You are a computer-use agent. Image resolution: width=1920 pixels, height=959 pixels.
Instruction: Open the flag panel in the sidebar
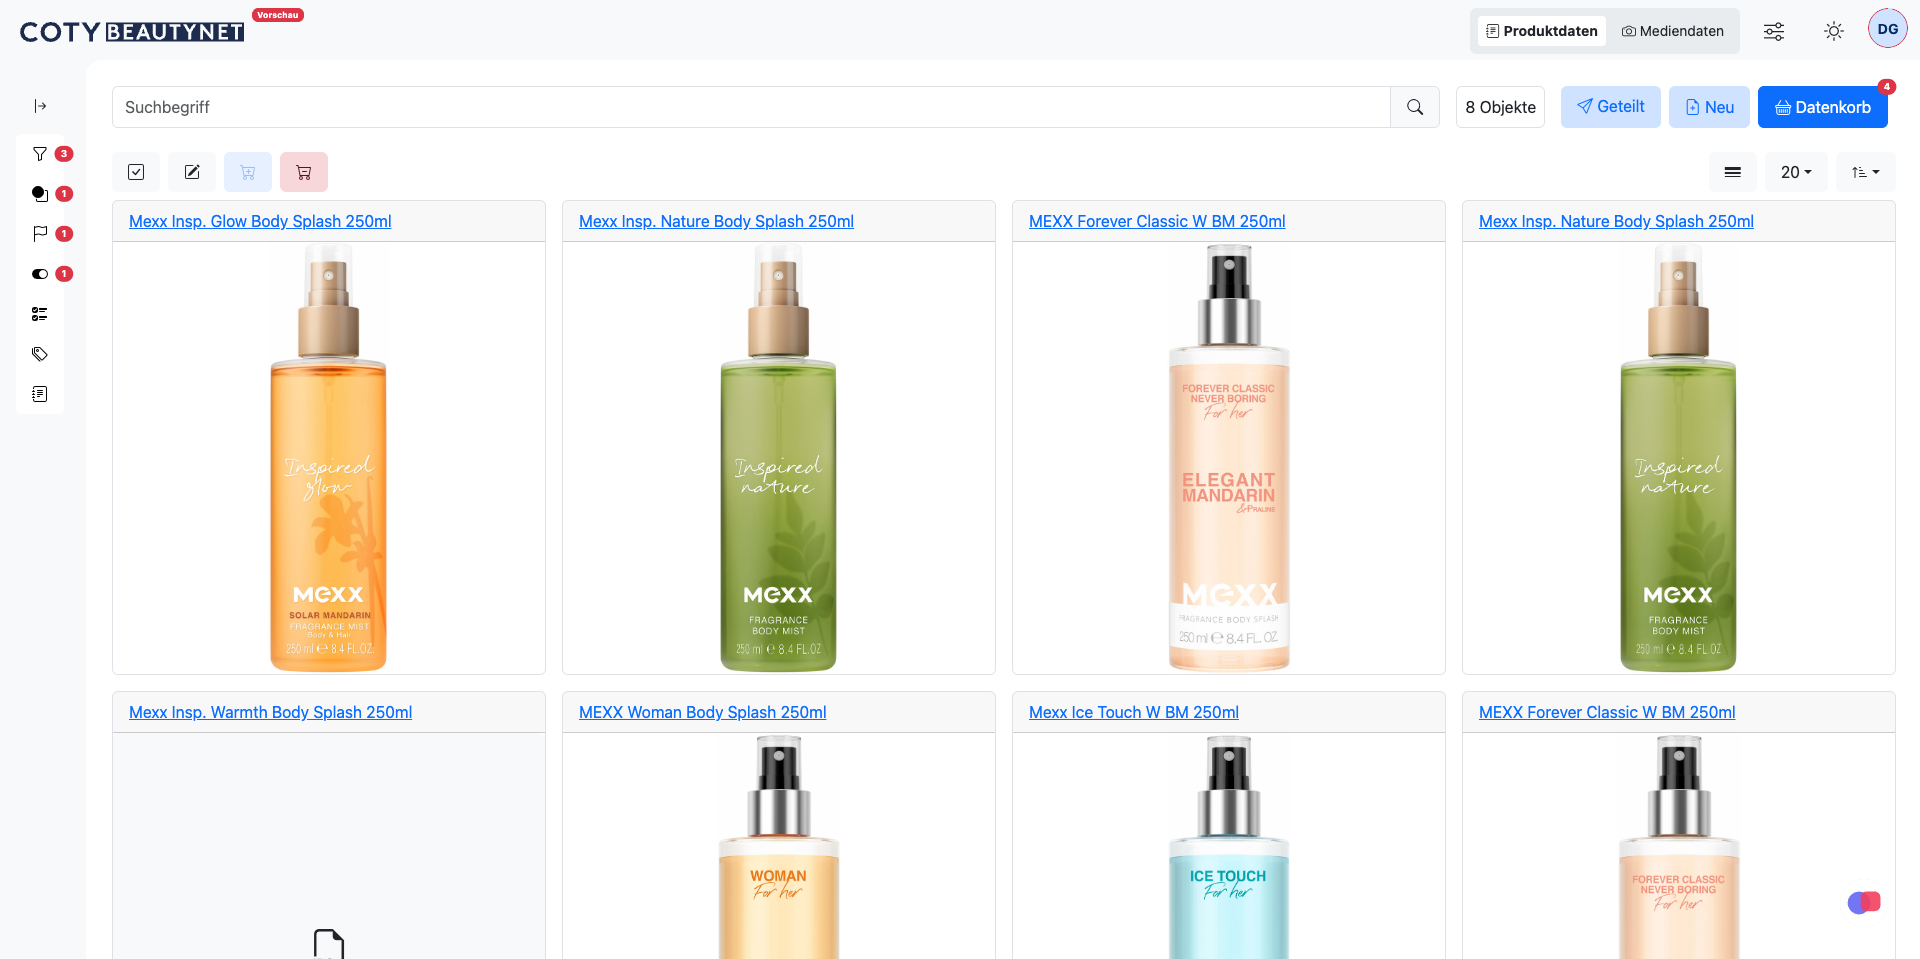click(40, 234)
